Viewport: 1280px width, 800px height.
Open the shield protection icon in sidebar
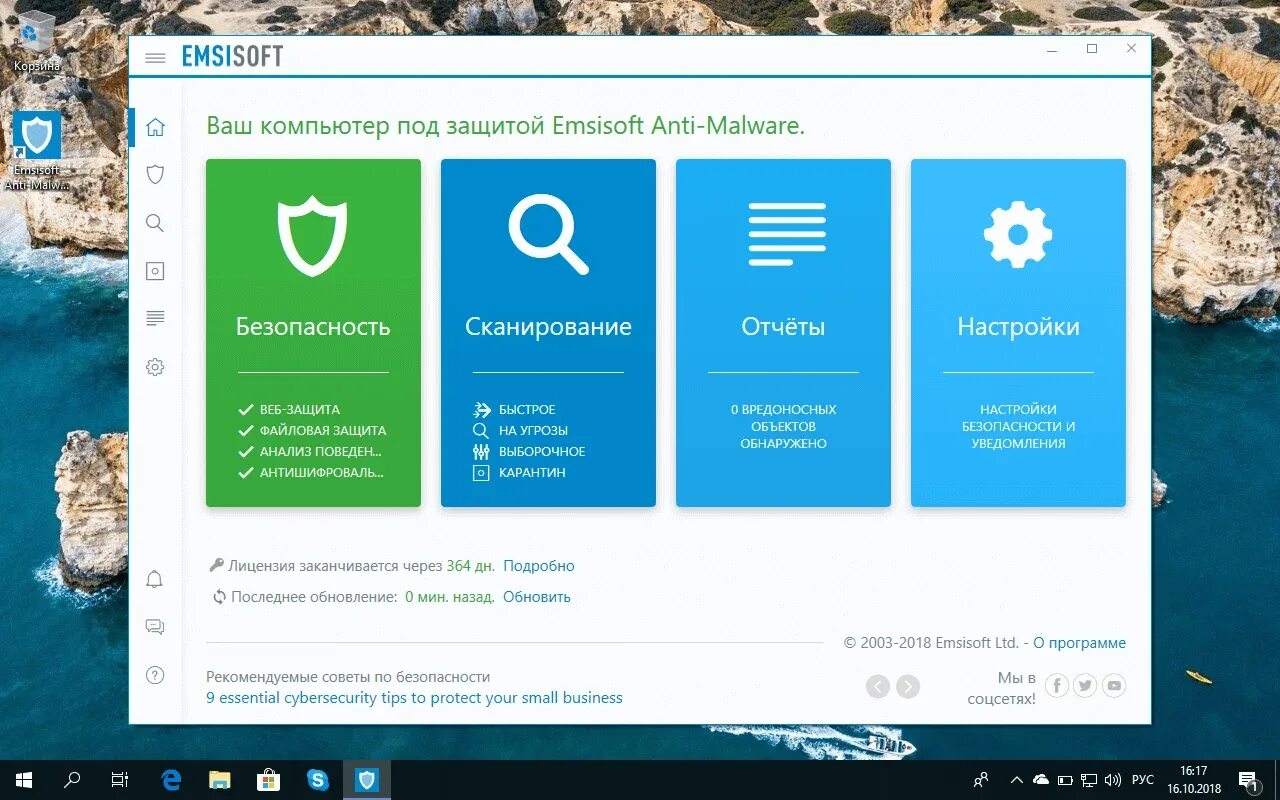pos(155,175)
